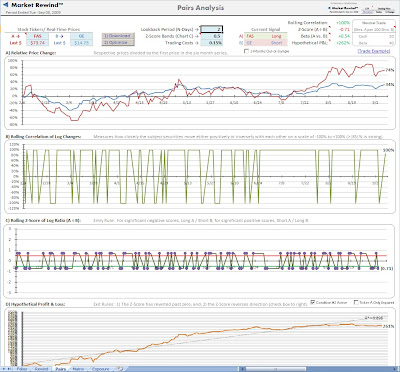Viewport: 400px width, 372px height.
Task: Click the FAS Long current signal cell
Action: click(266, 36)
